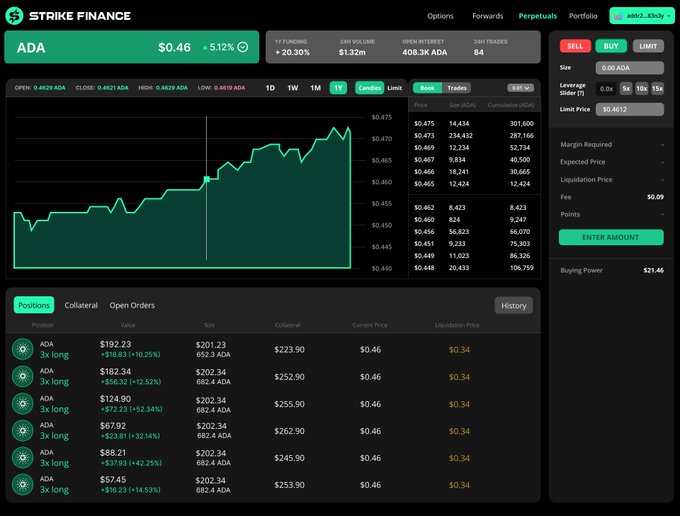The width and height of the screenshot is (680, 516).
Task: Click the $262.90 collateral value
Action: click(289, 431)
